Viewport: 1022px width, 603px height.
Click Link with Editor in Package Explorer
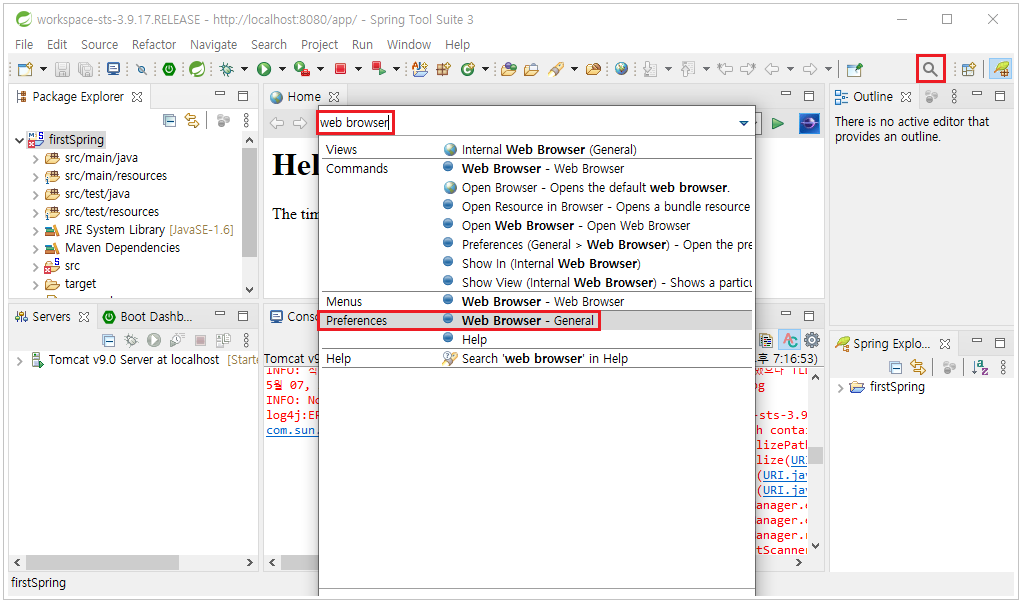192,121
